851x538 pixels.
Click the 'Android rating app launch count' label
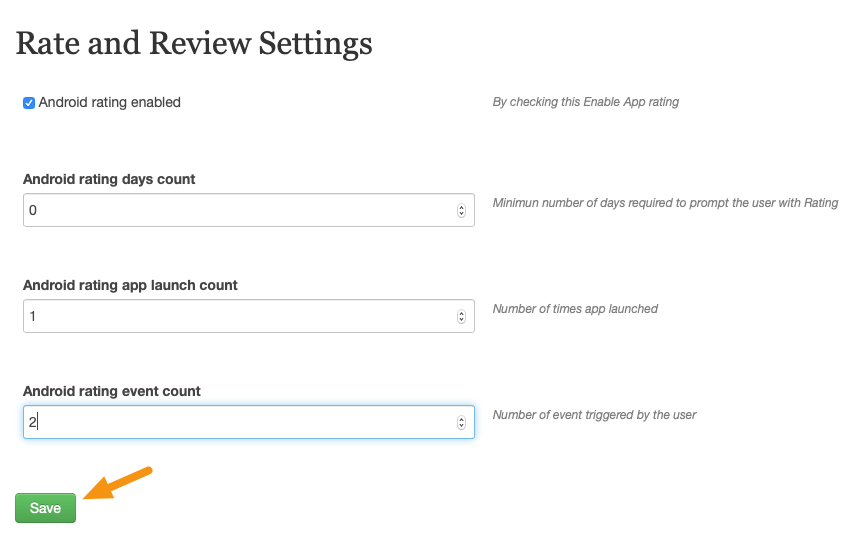click(x=130, y=285)
